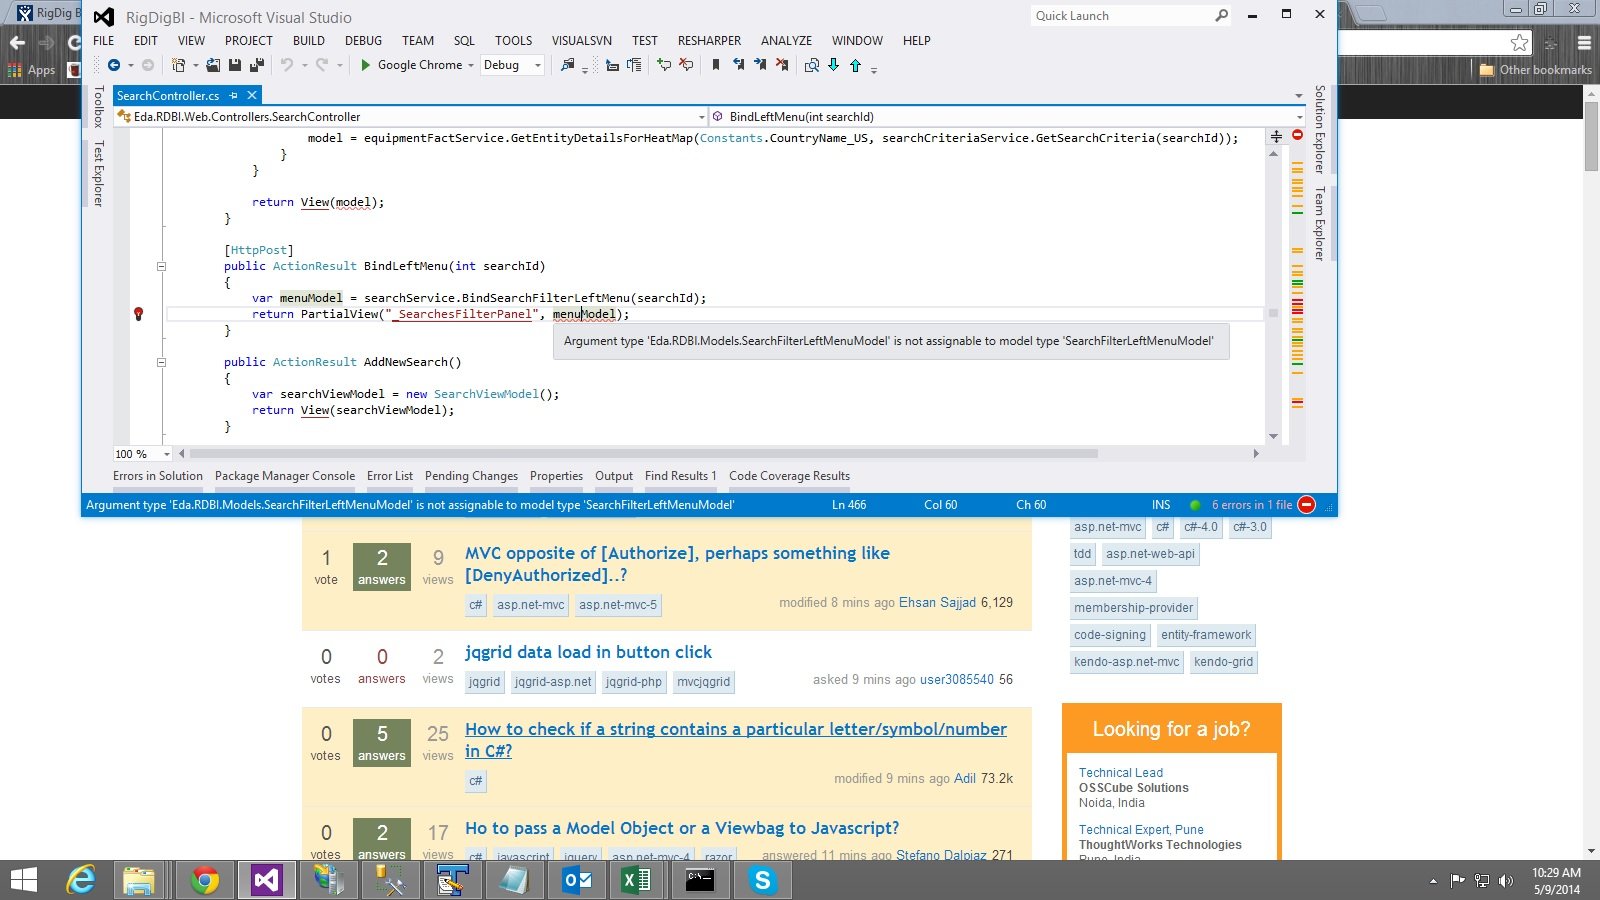This screenshot has width=1600, height=900.
Task: Click the Find in Files toolbar icon
Action: 568,65
